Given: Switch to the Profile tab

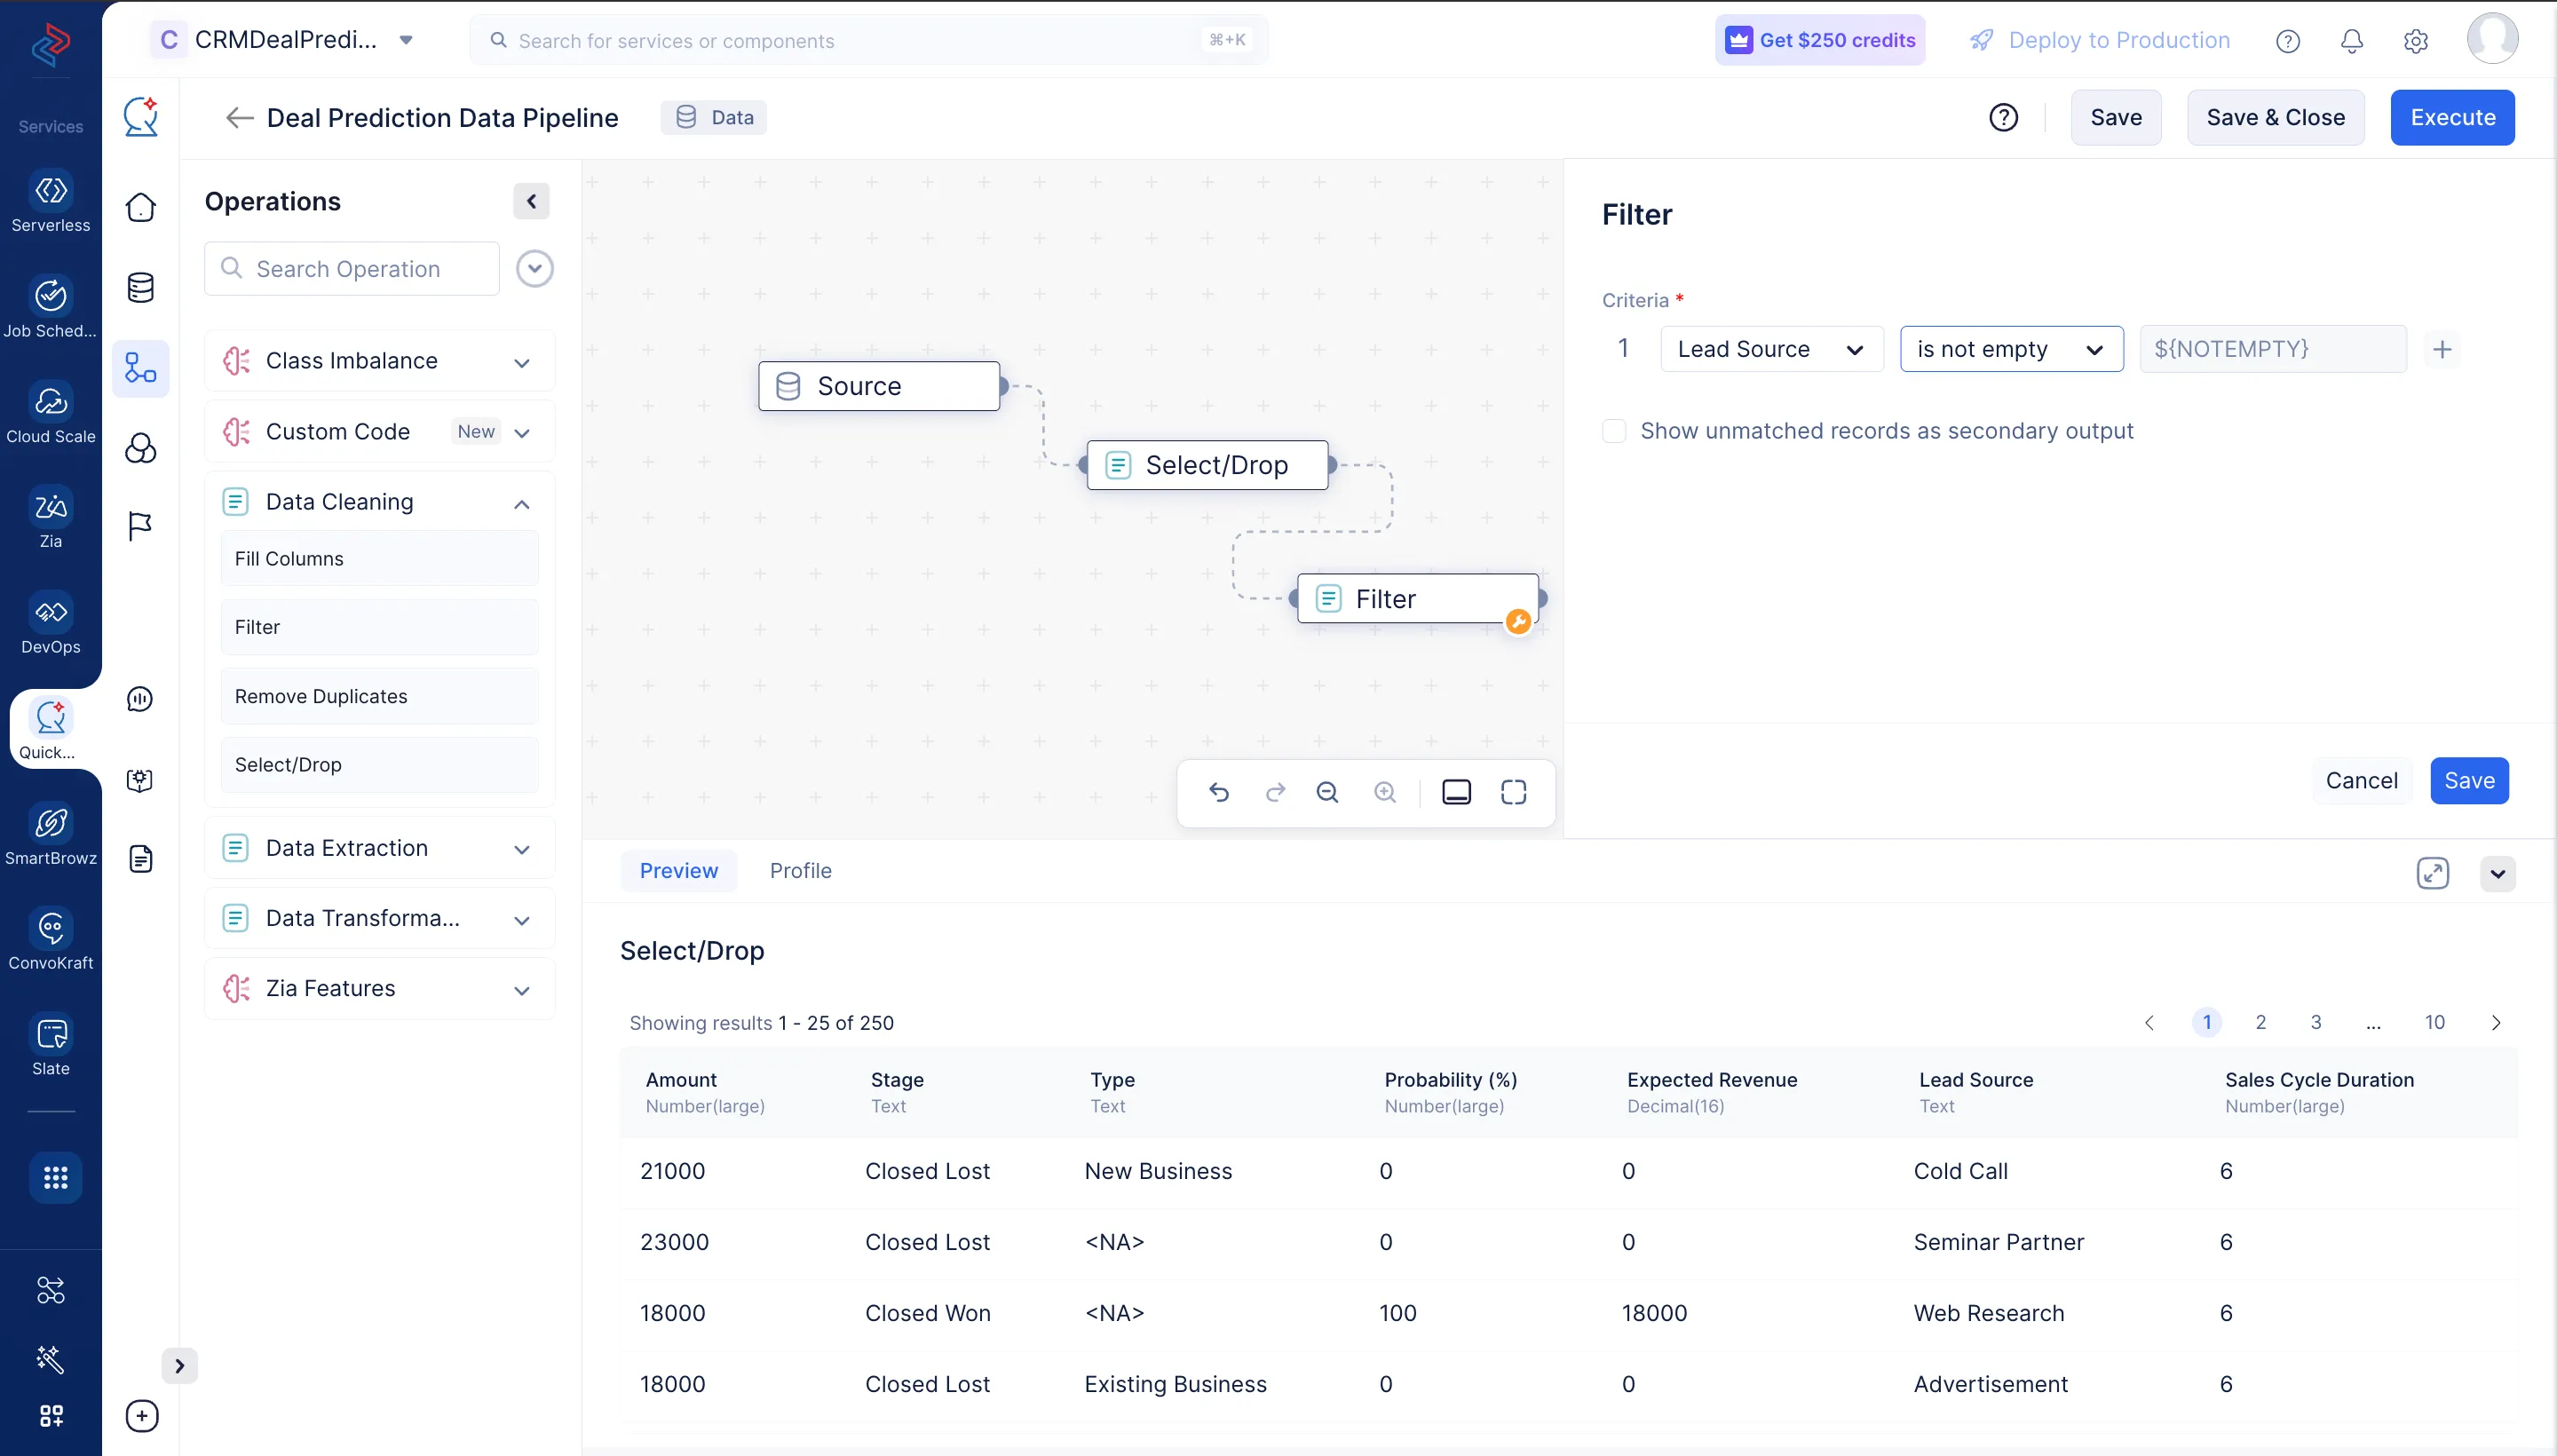Looking at the screenshot, I should tap(800, 870).
